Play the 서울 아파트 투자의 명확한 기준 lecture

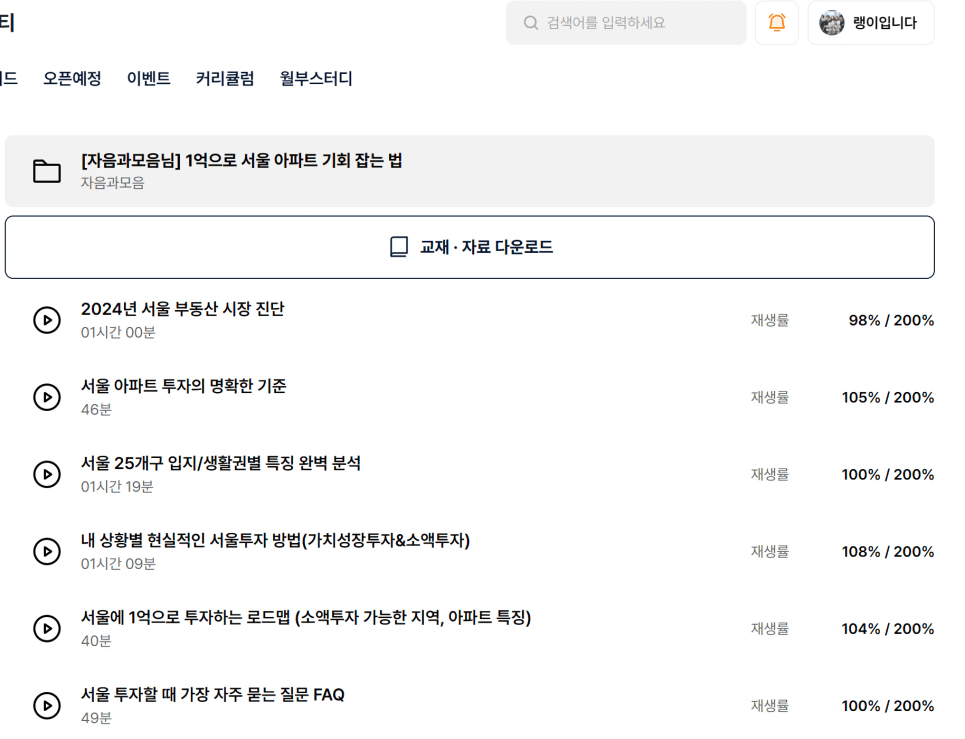pos(47,397)
